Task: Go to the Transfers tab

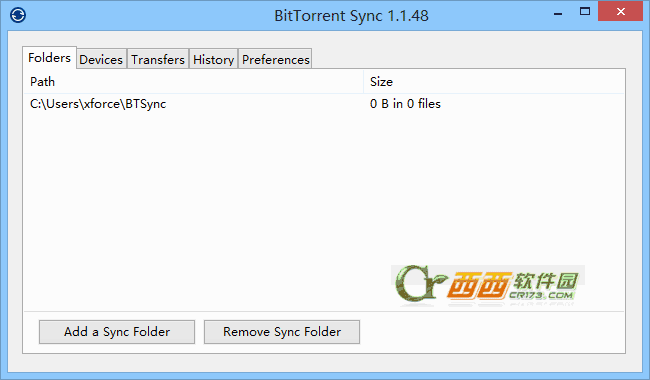Action: [158, 60]
